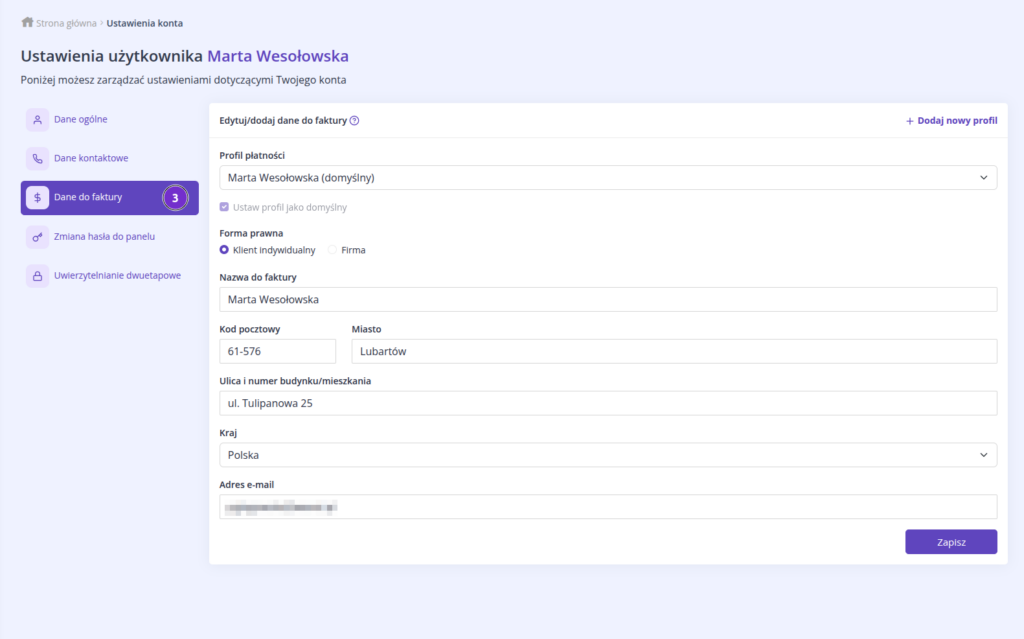Click the dollar icon for Dane do faktury
Viewport: 1024px width, 639px height.
tap(37, 198)
